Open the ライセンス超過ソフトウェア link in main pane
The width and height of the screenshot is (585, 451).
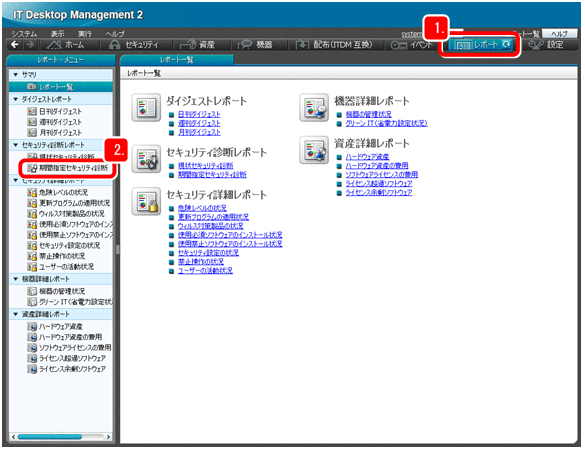click(x=379, y=184)
